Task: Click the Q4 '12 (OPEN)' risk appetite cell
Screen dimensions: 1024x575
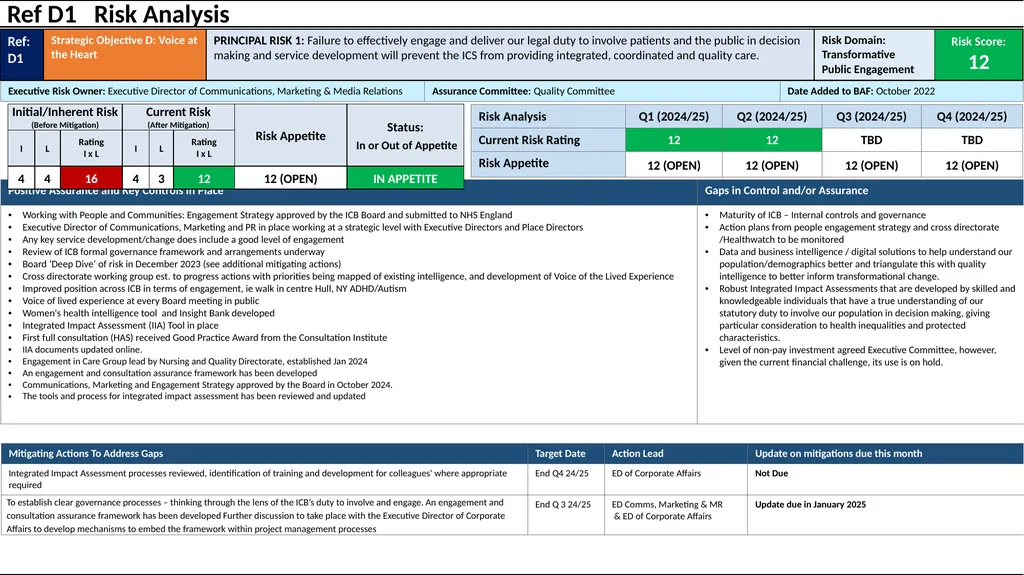Action: click(972, 165)
